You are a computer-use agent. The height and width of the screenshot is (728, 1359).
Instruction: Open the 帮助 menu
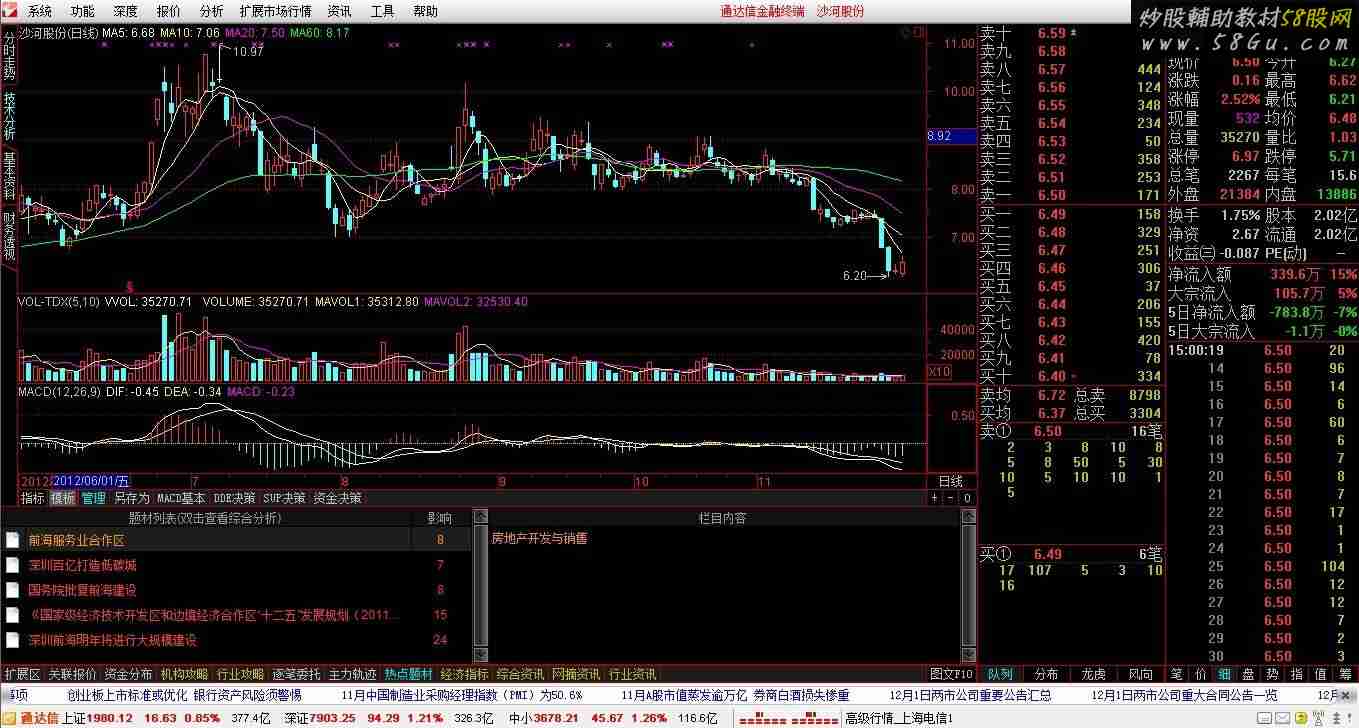[425, 11]
